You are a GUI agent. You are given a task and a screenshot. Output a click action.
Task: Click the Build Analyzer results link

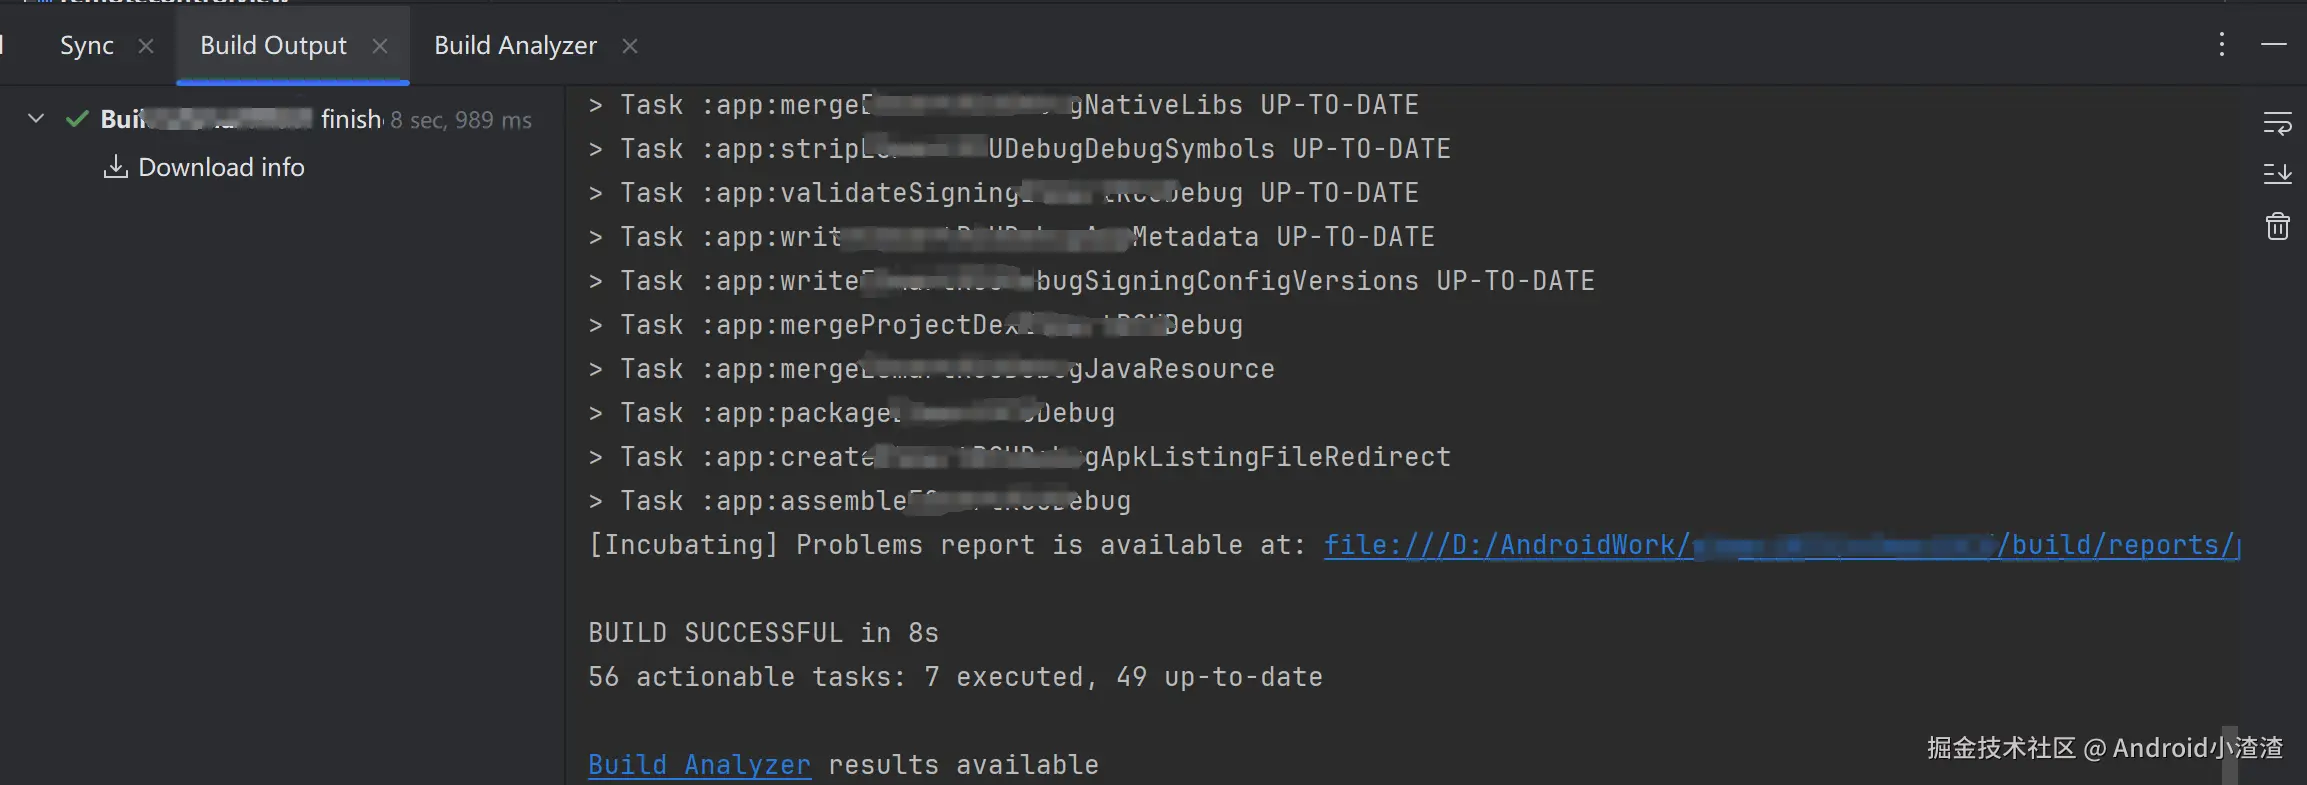699,765
